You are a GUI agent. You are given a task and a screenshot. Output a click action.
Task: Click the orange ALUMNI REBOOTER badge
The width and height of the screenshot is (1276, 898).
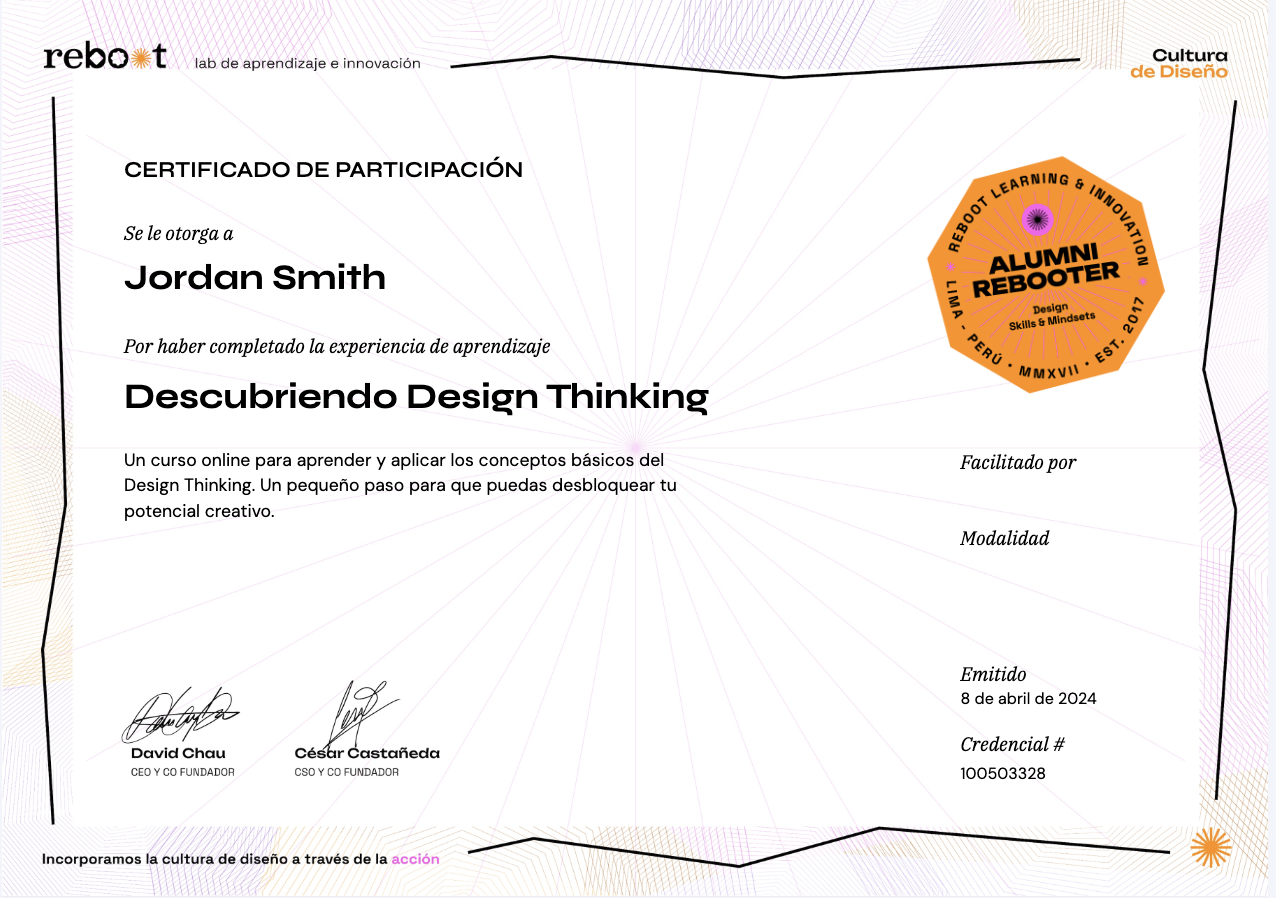1046,274
